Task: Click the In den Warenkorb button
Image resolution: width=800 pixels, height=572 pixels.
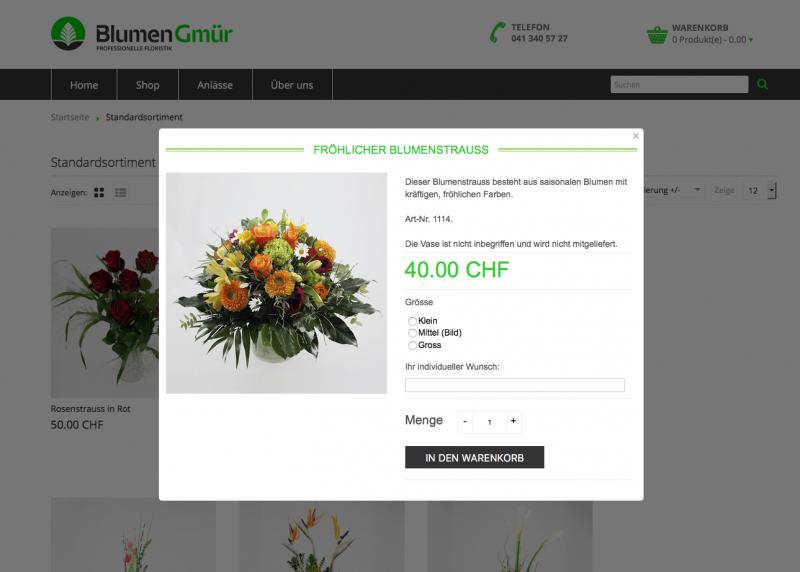Action: pyautogui.click(x=474, y=457)
